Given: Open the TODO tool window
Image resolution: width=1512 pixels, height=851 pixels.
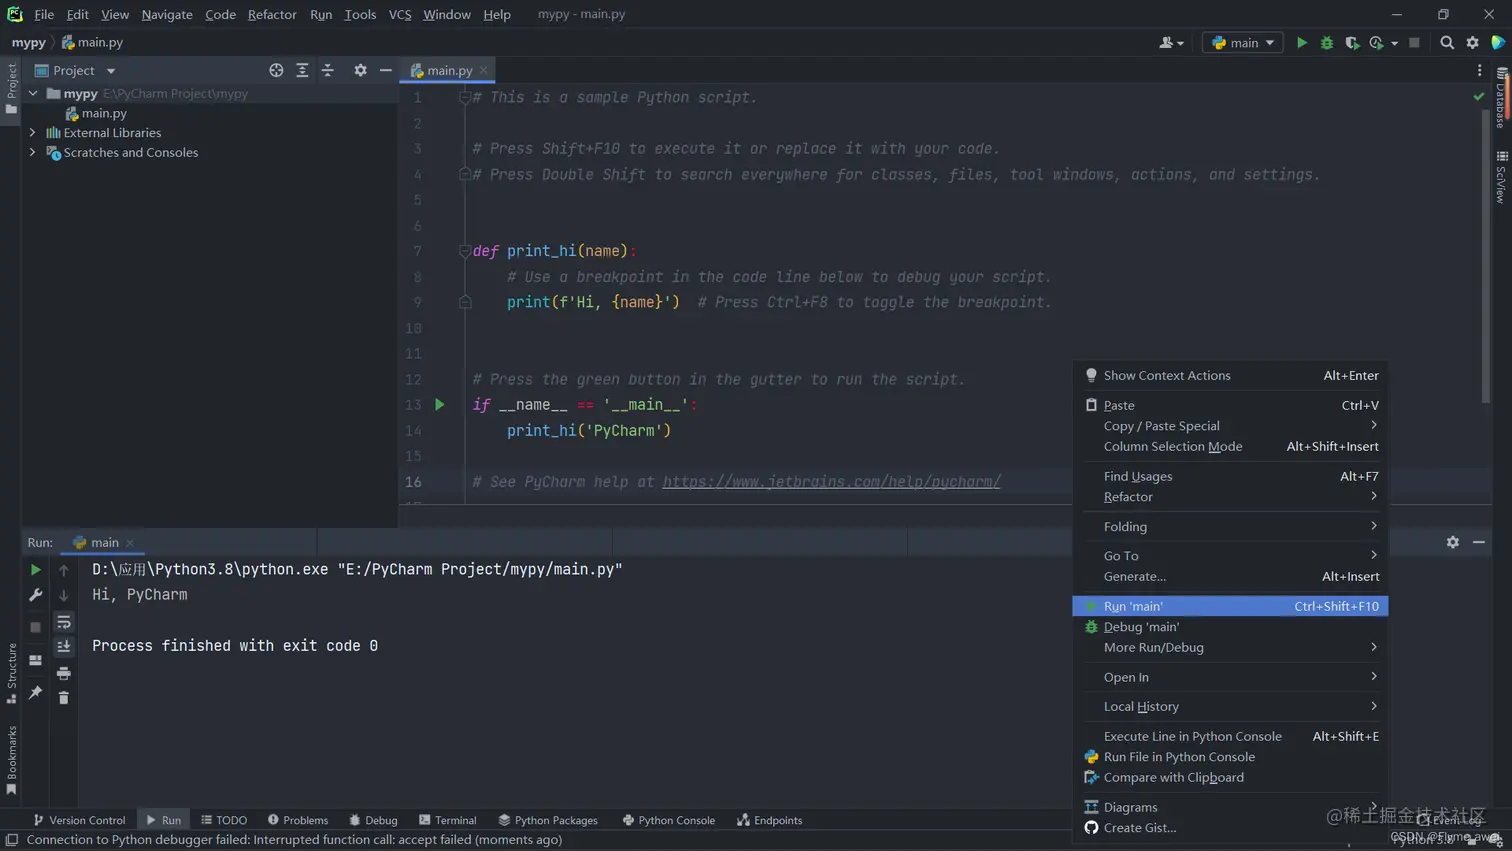Looking at the screenshot, I should [224, 820].
